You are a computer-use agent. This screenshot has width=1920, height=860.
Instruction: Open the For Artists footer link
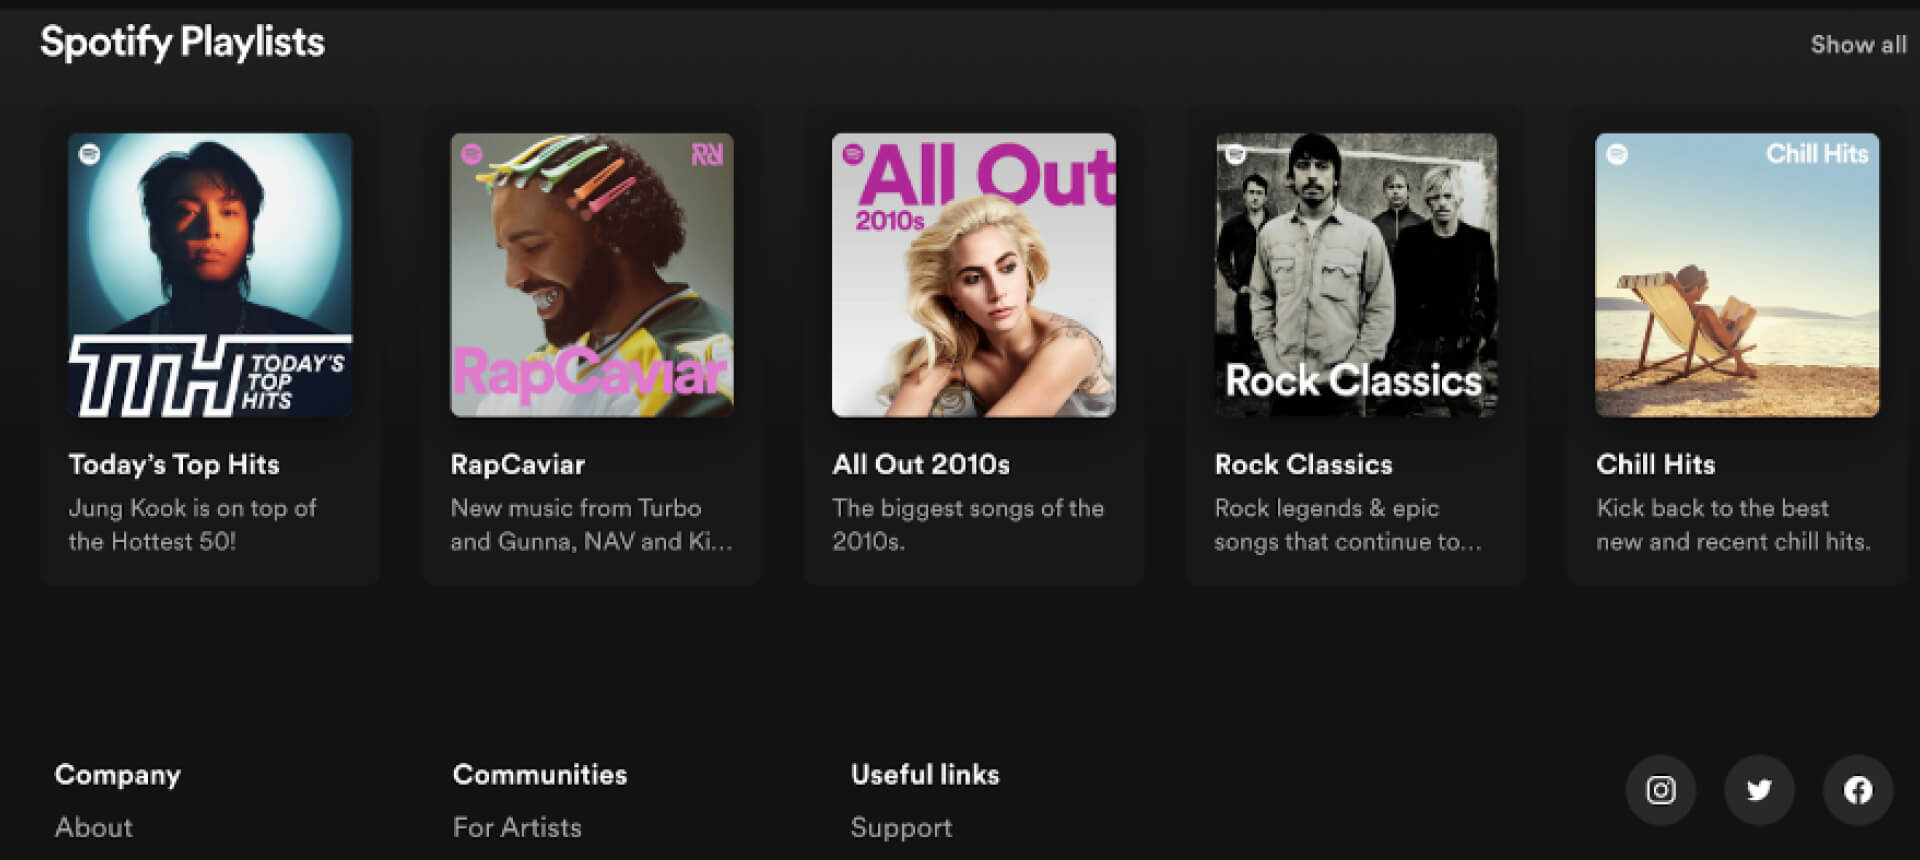coord(517,827)
